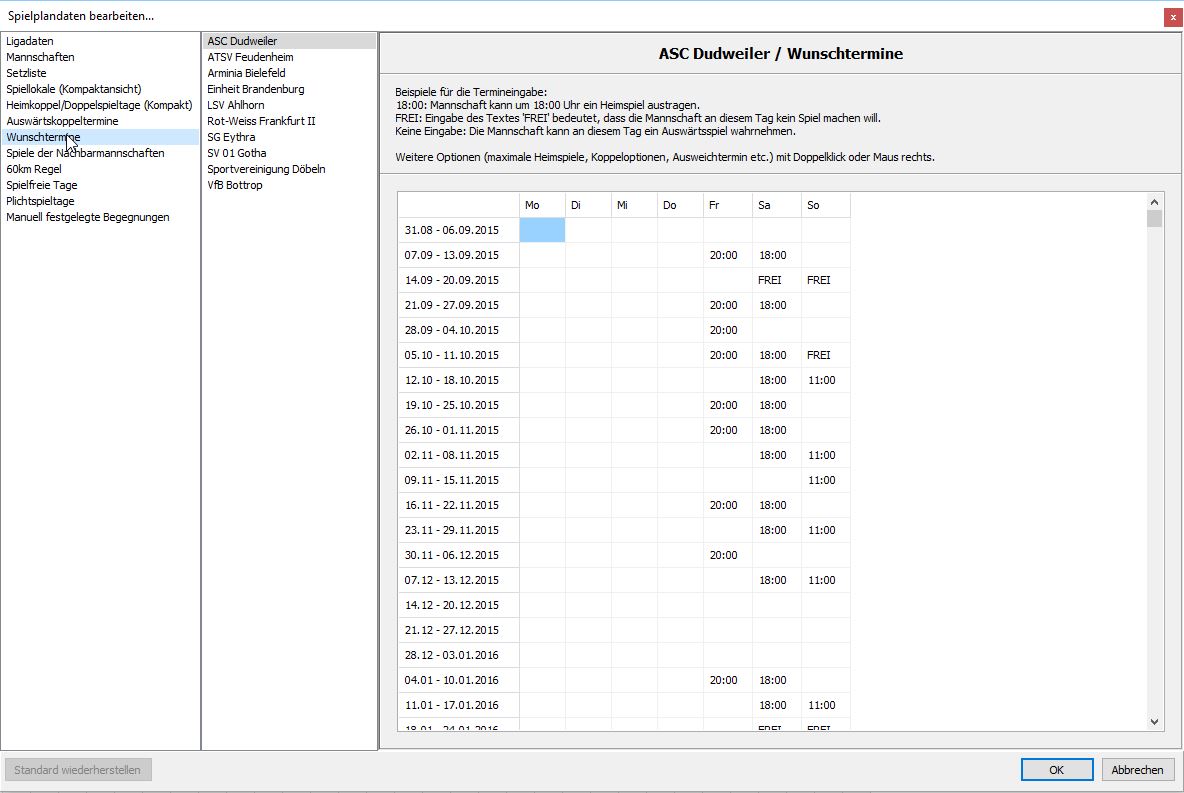
Task: Open Spielfreie Tage section
Action: [42, 185]
